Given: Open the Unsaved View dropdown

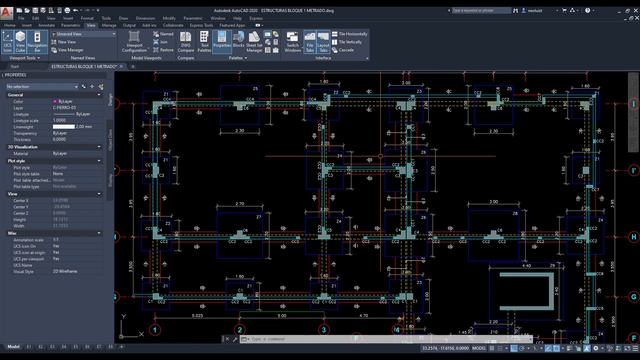Looking at the screenshot, I should (x=83, y=34).
